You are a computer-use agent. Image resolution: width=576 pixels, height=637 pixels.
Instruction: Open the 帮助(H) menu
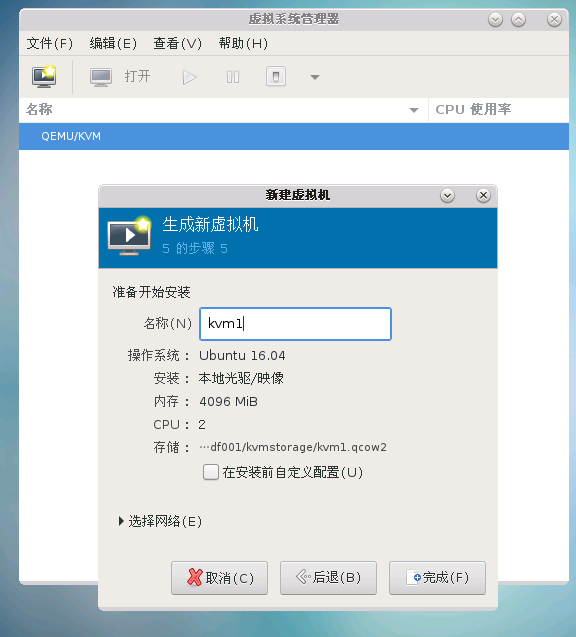click(243, 43)
